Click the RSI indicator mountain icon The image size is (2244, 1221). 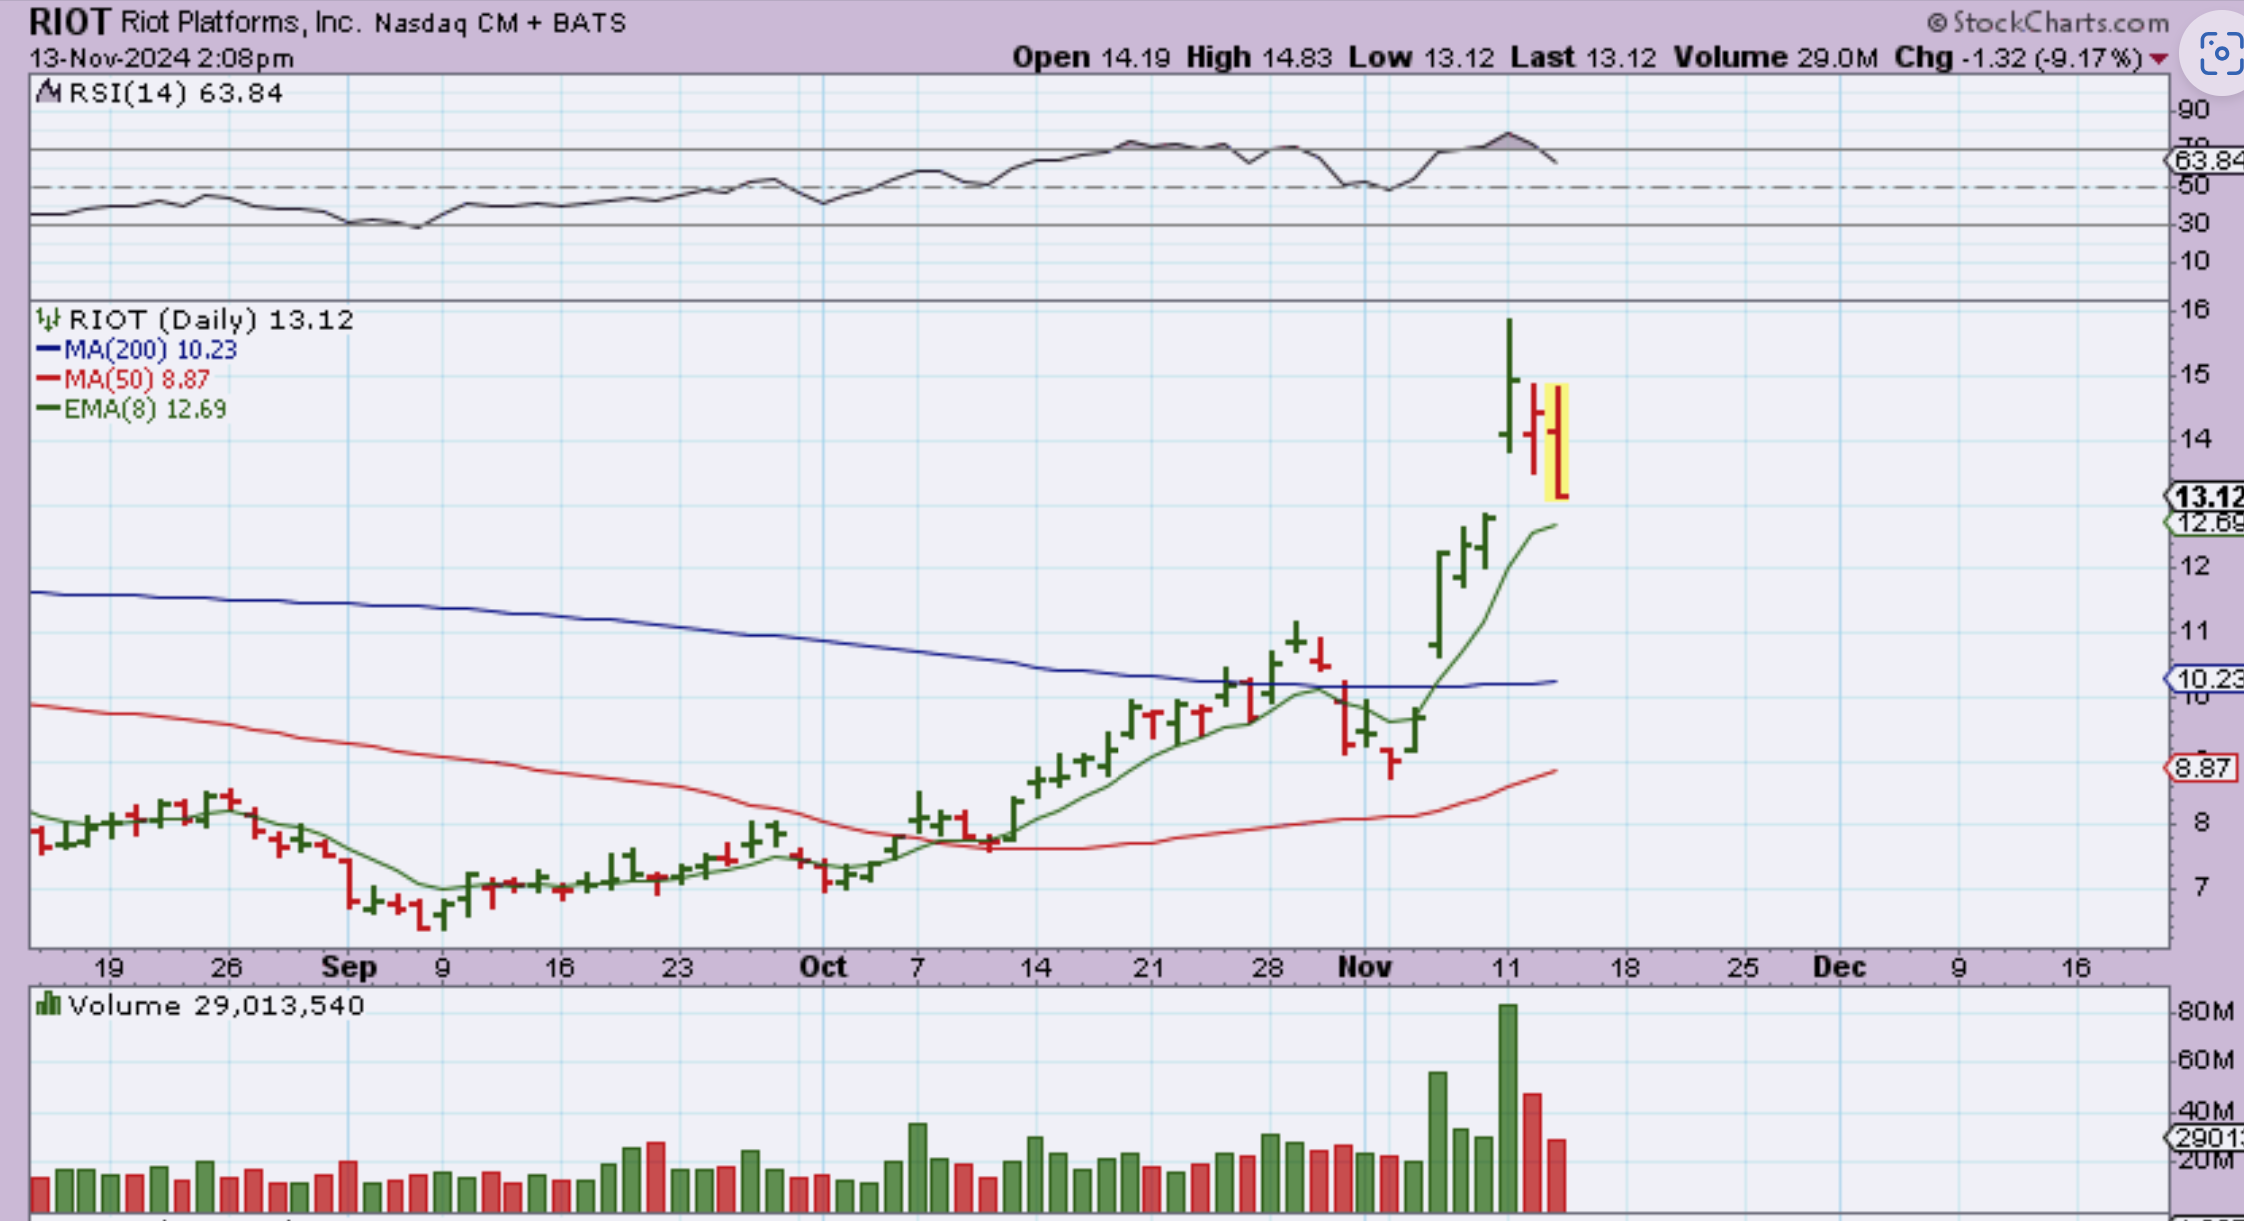tap(47, 93)
